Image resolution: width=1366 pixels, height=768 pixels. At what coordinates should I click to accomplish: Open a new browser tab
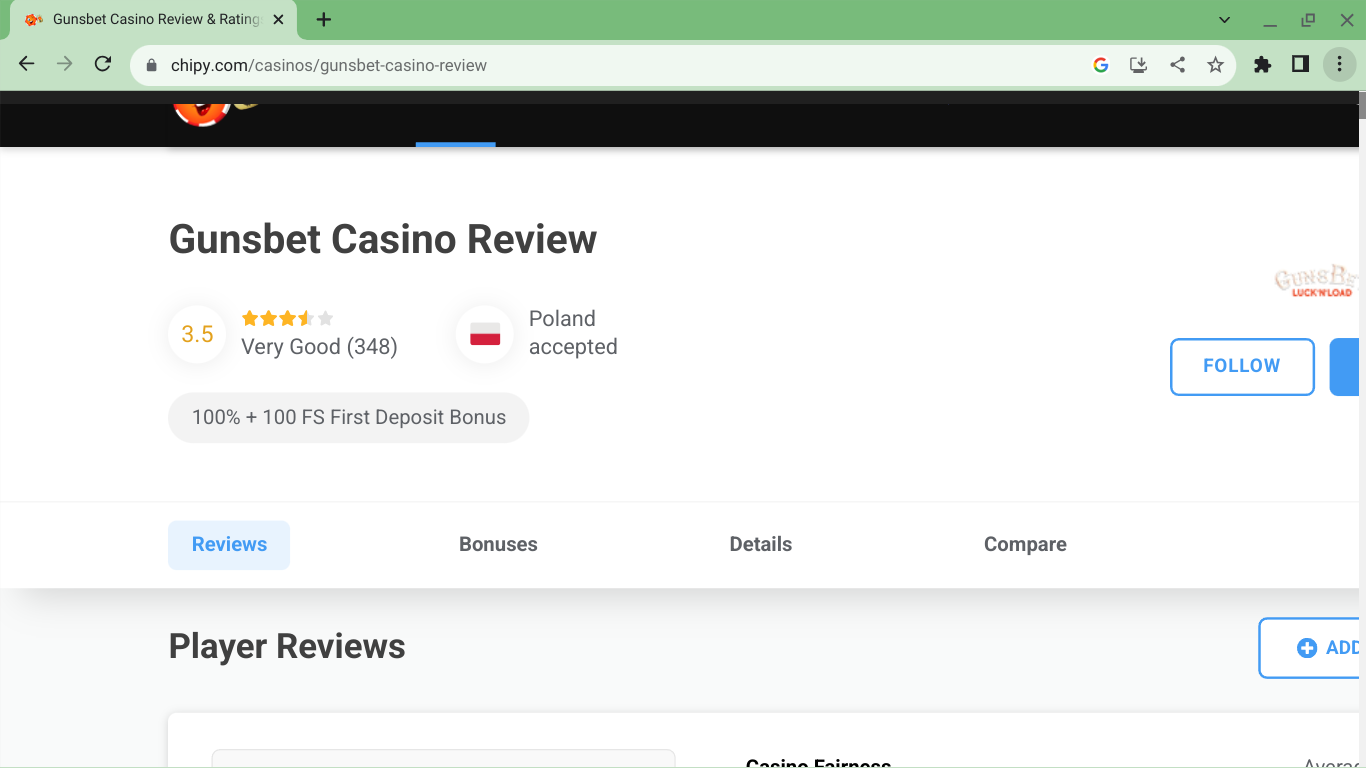click(323, 20)
